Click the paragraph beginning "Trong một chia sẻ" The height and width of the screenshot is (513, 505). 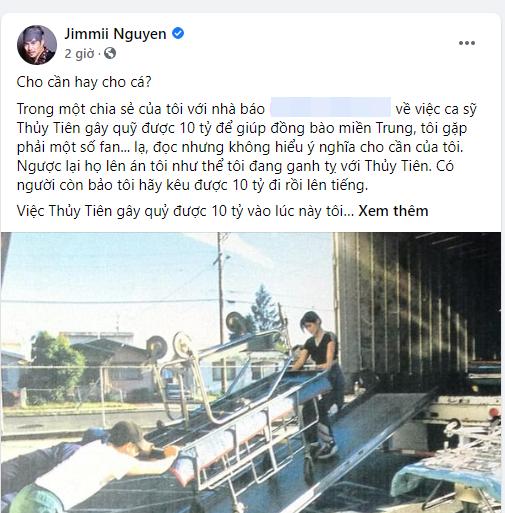pyautogui.click(x=247, y=147)
